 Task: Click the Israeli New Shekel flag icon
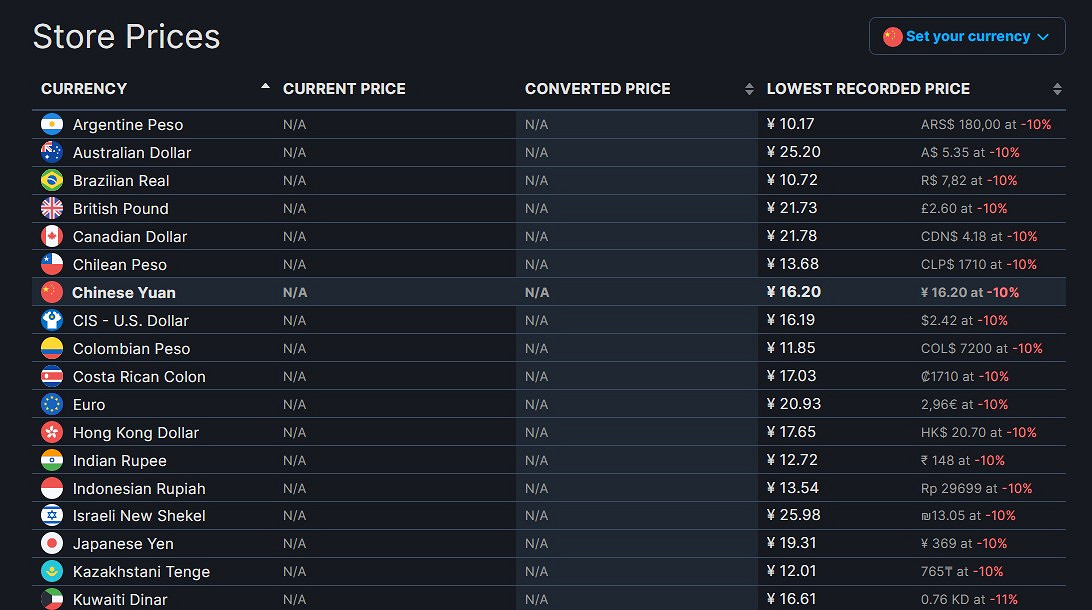pos(52,516)
